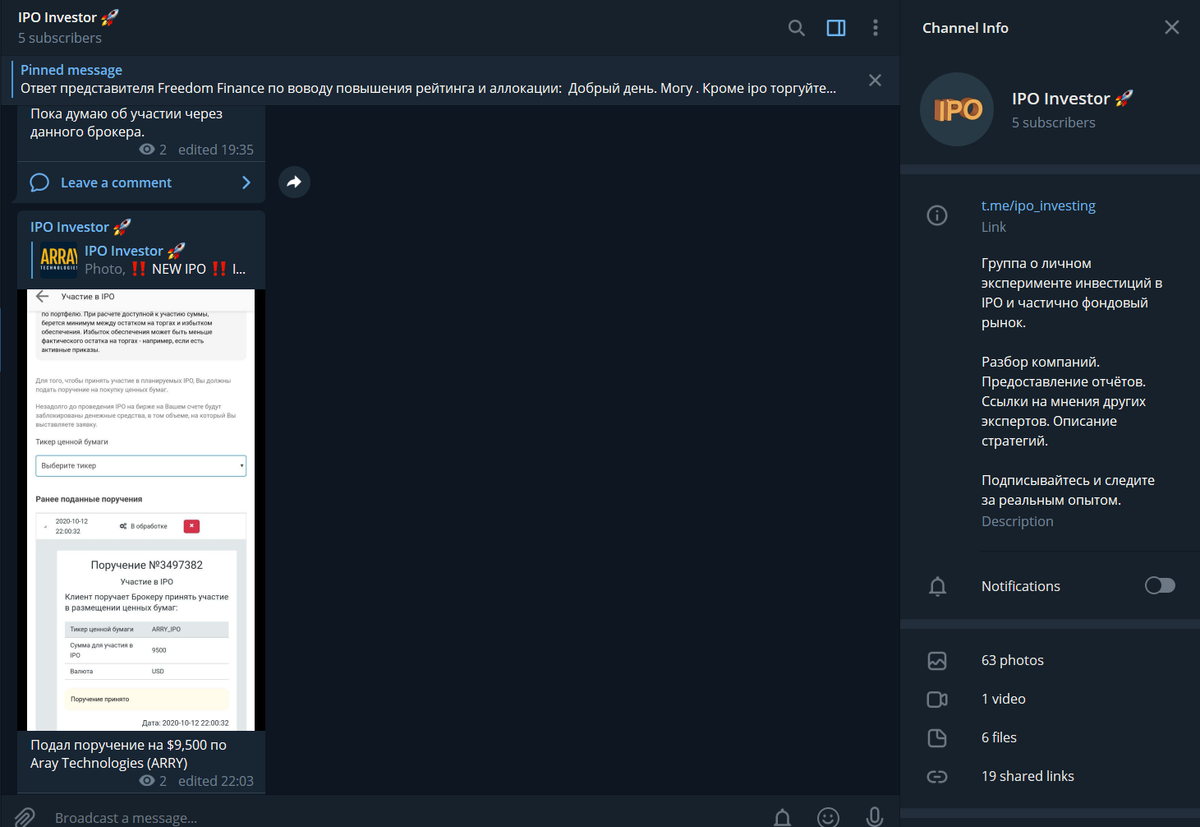Open the 63 photos media section

tap(1050, 660)
